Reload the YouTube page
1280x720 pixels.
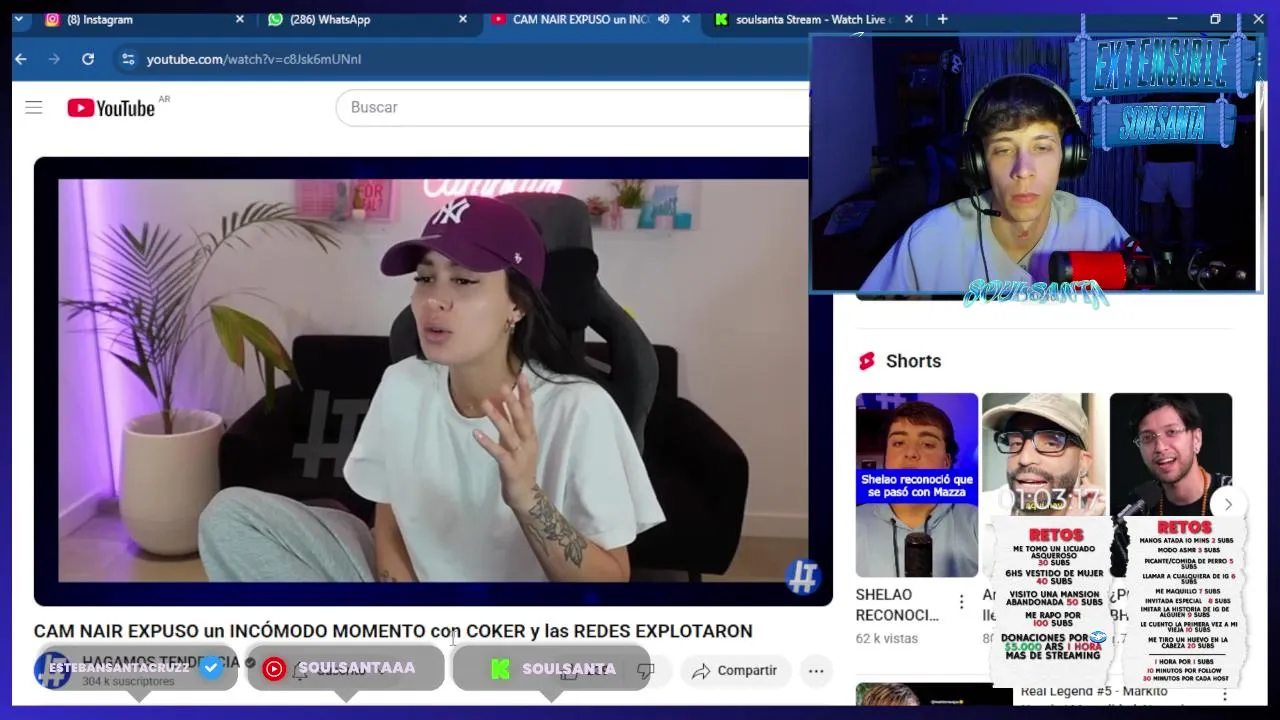[88, 59]
